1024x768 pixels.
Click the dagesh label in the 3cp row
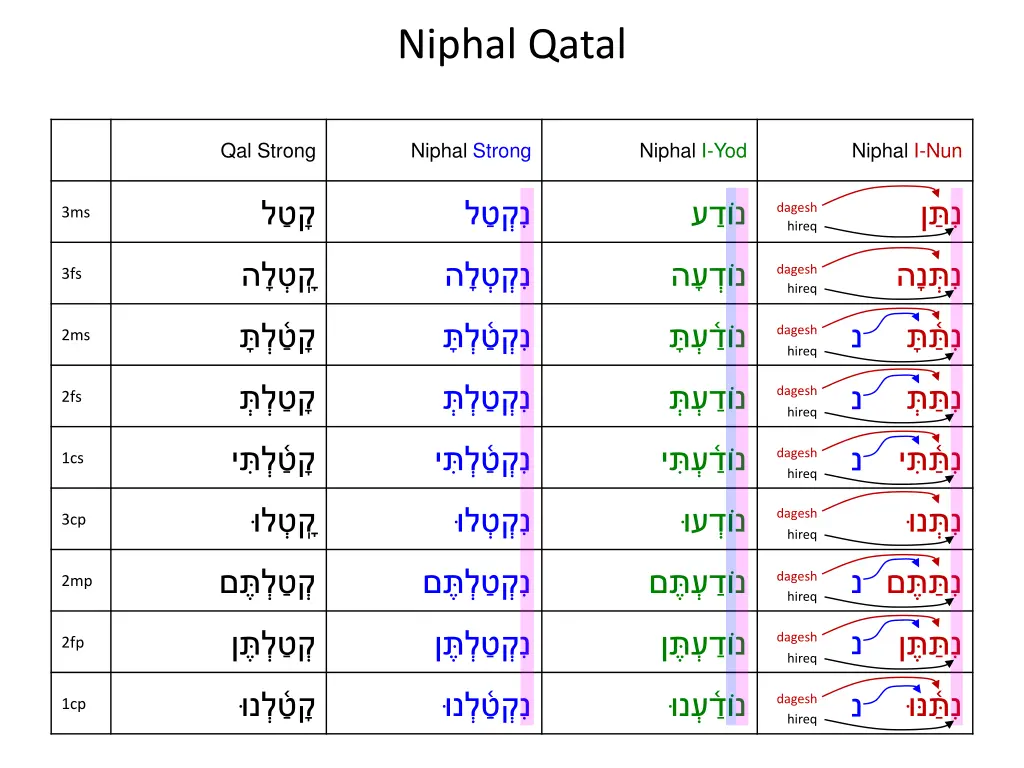pyautogui.click(x=797, y=514)
